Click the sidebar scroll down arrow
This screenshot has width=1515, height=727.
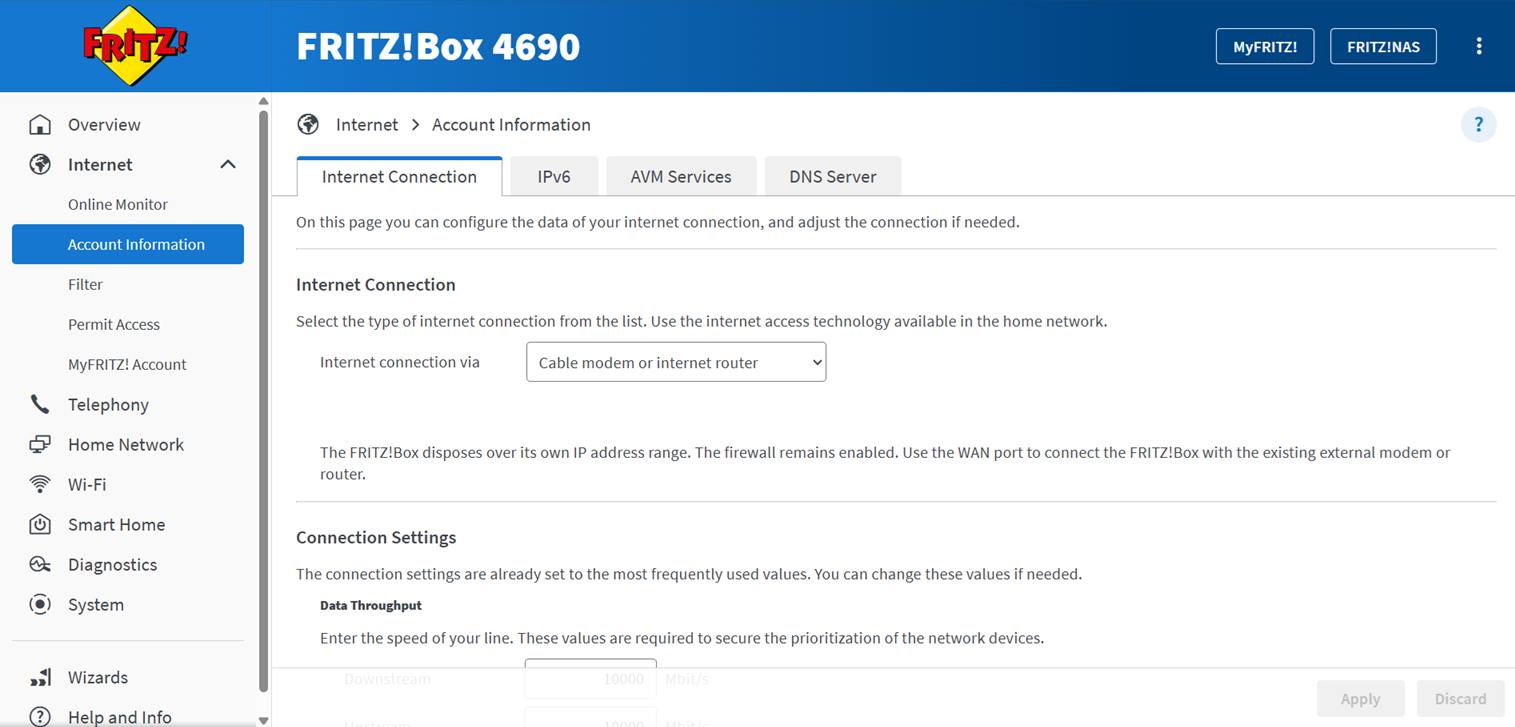pyautogui.click(x=263, y=720)
